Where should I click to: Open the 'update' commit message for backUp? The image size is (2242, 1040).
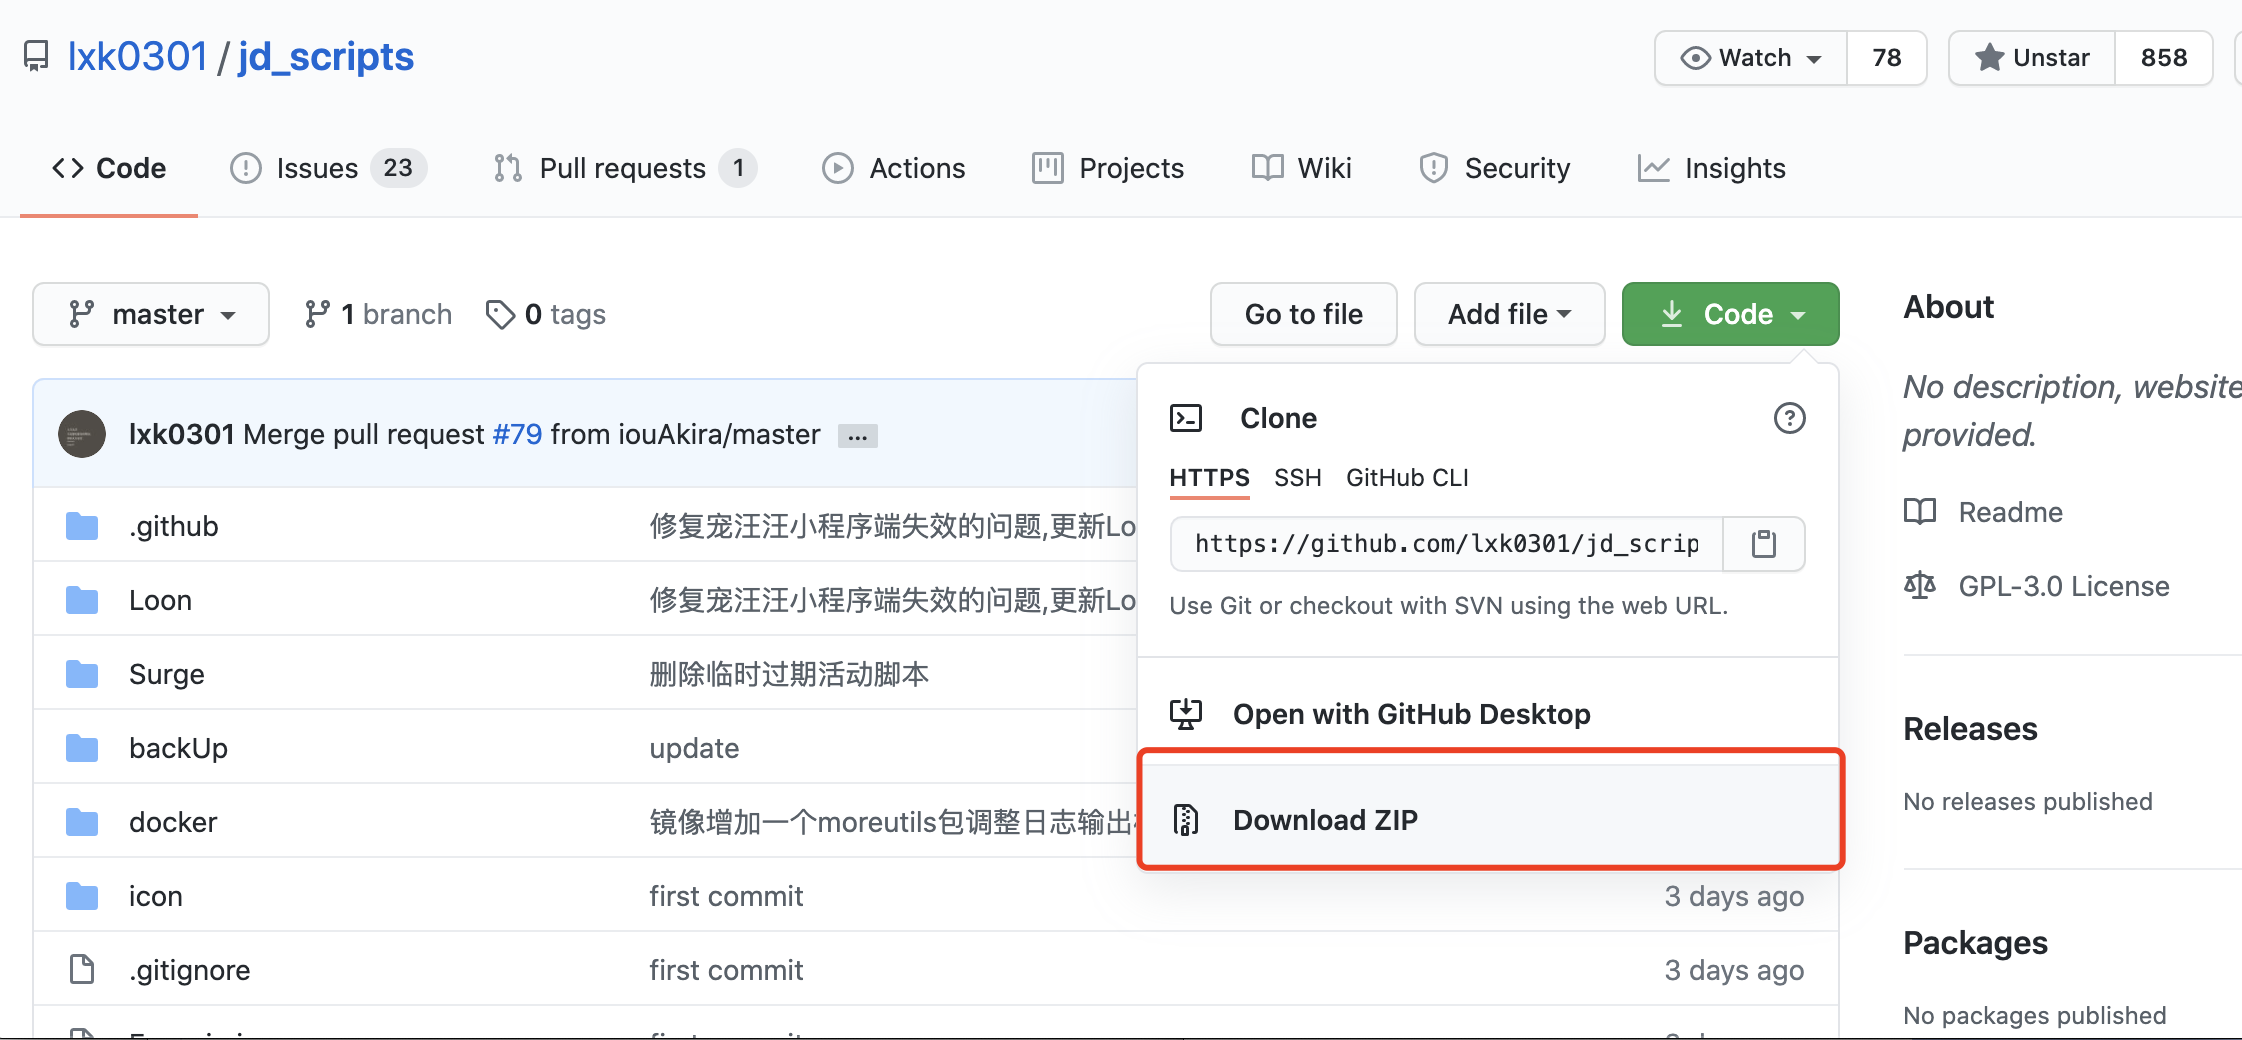(694, 748)
